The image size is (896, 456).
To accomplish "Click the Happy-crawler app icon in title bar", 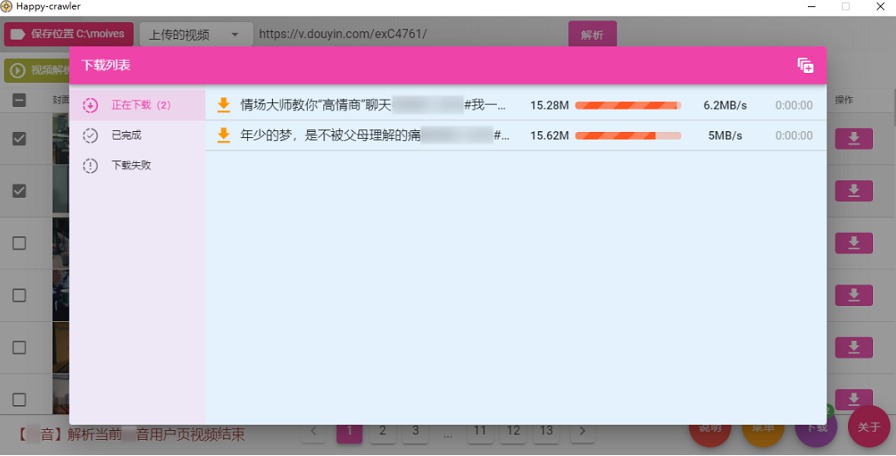I will [x=6, y=6].
